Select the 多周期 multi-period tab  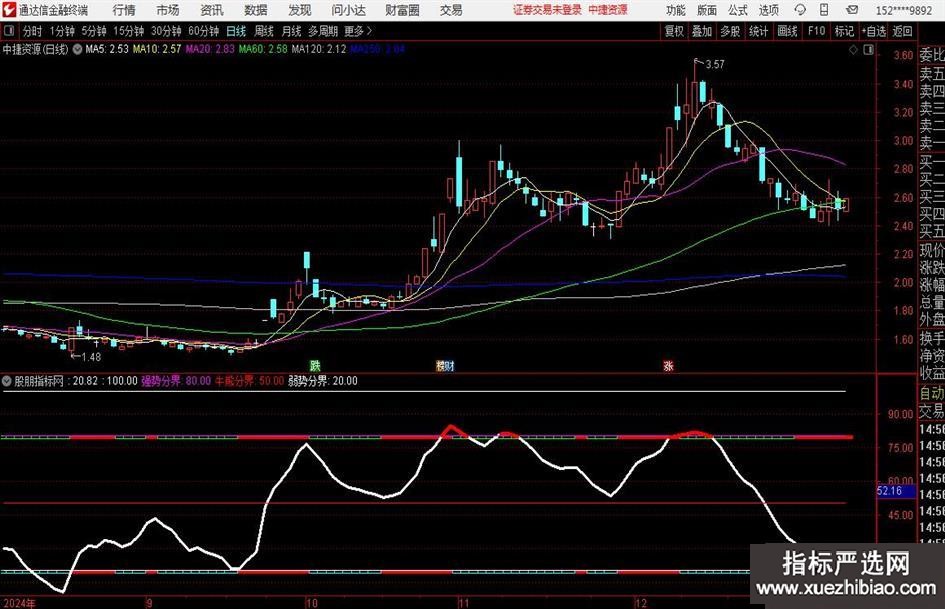pos(323,31)
